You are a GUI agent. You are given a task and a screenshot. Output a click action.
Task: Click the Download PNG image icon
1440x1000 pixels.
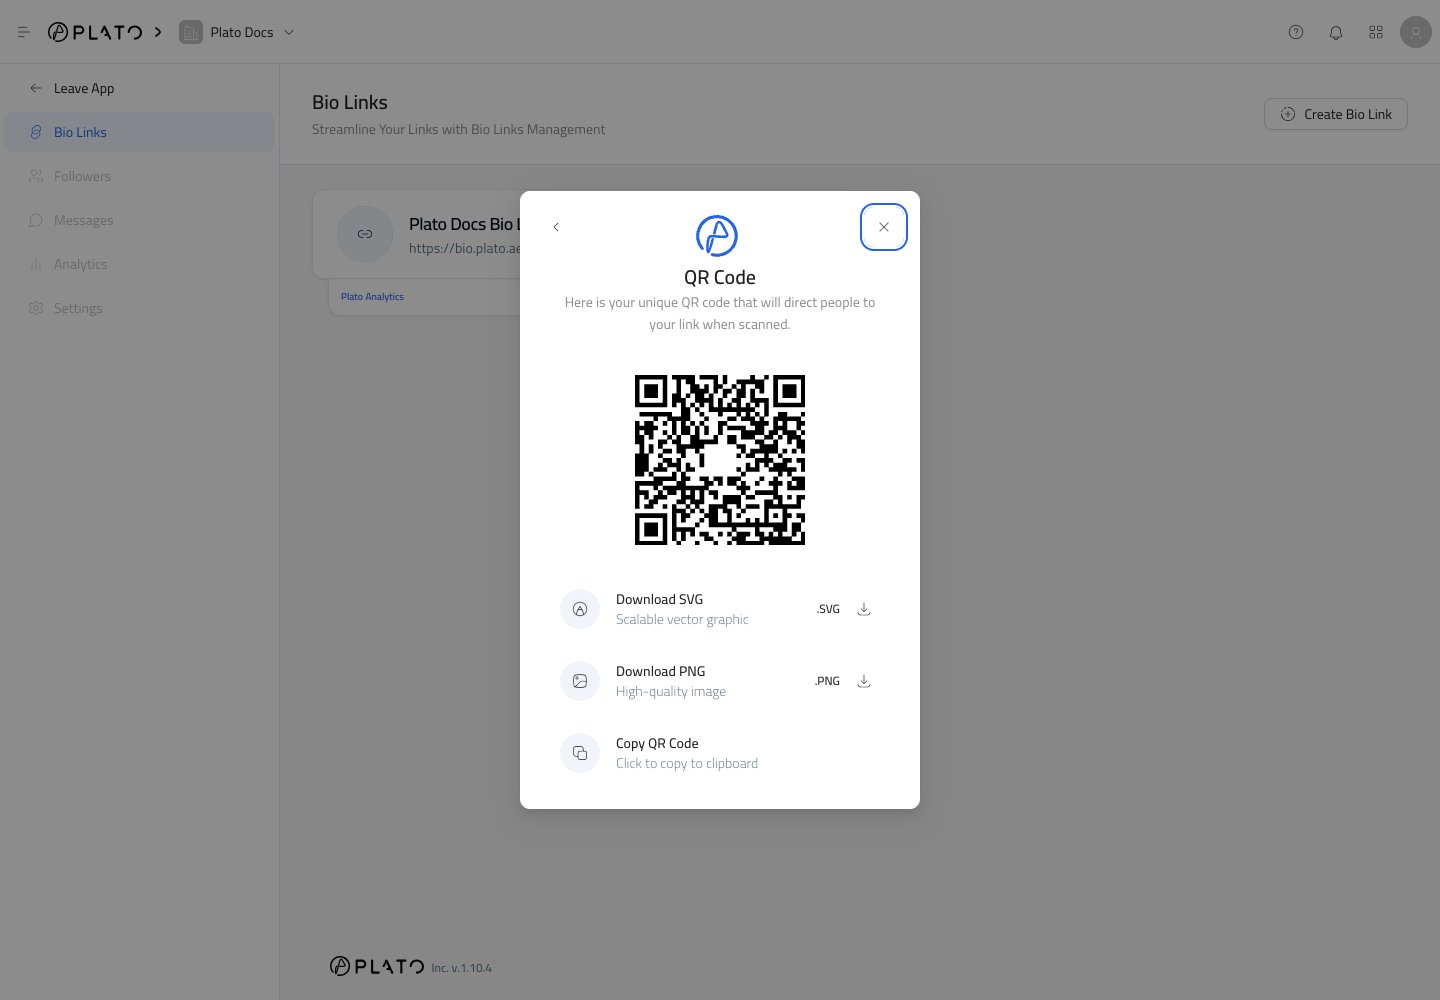(580, 681)
